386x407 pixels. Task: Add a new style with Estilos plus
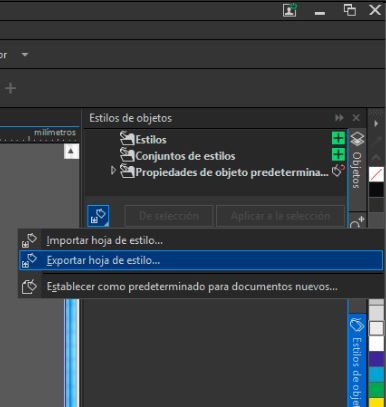pos(338,138)
